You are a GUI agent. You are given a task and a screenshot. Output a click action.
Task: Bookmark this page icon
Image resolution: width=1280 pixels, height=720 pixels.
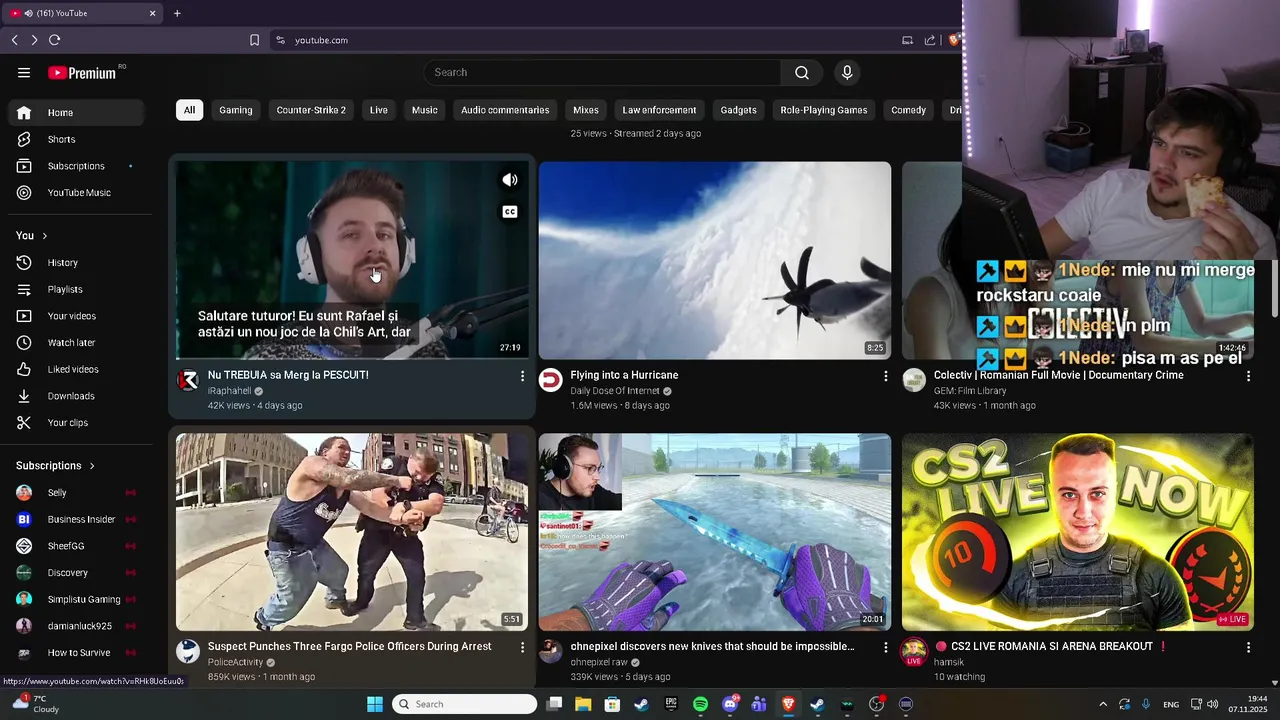pos(254,40)
